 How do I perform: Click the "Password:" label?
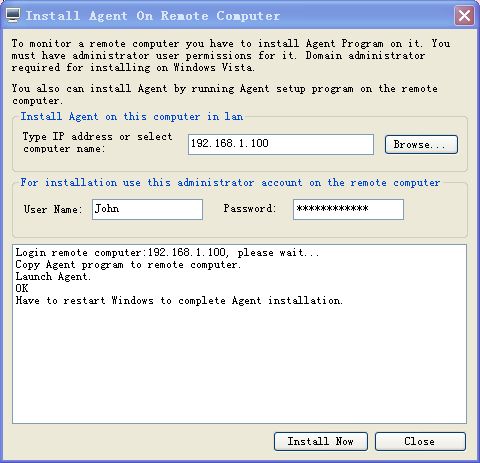250,209
